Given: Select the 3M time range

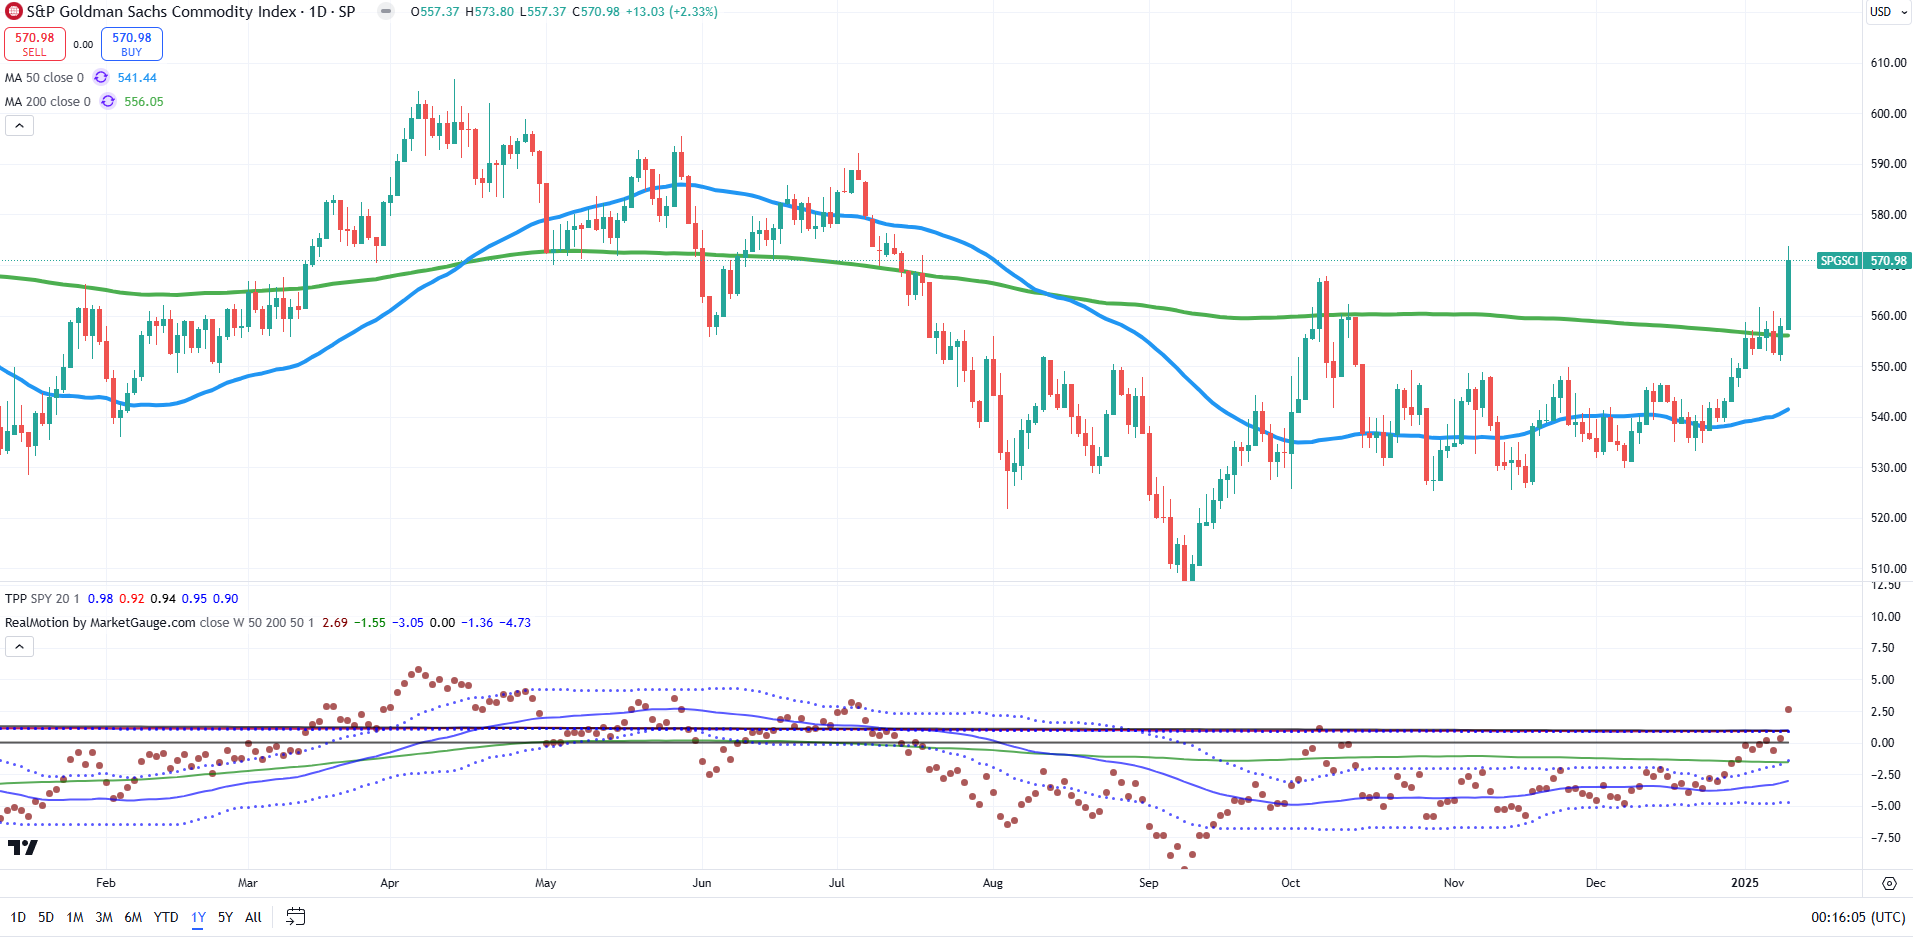Looking at the screenshot, I should (x=104, y=917).
